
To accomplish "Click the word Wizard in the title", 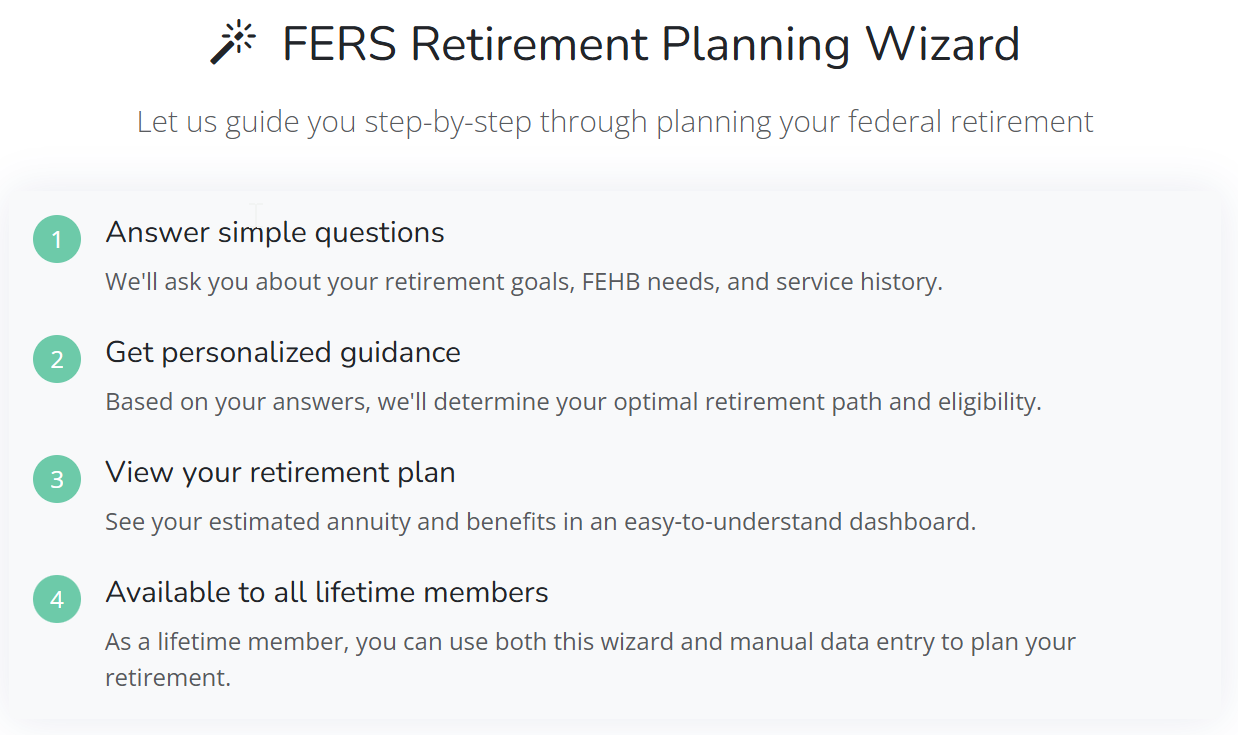I will pyautogui.click(x=942, y=45).
